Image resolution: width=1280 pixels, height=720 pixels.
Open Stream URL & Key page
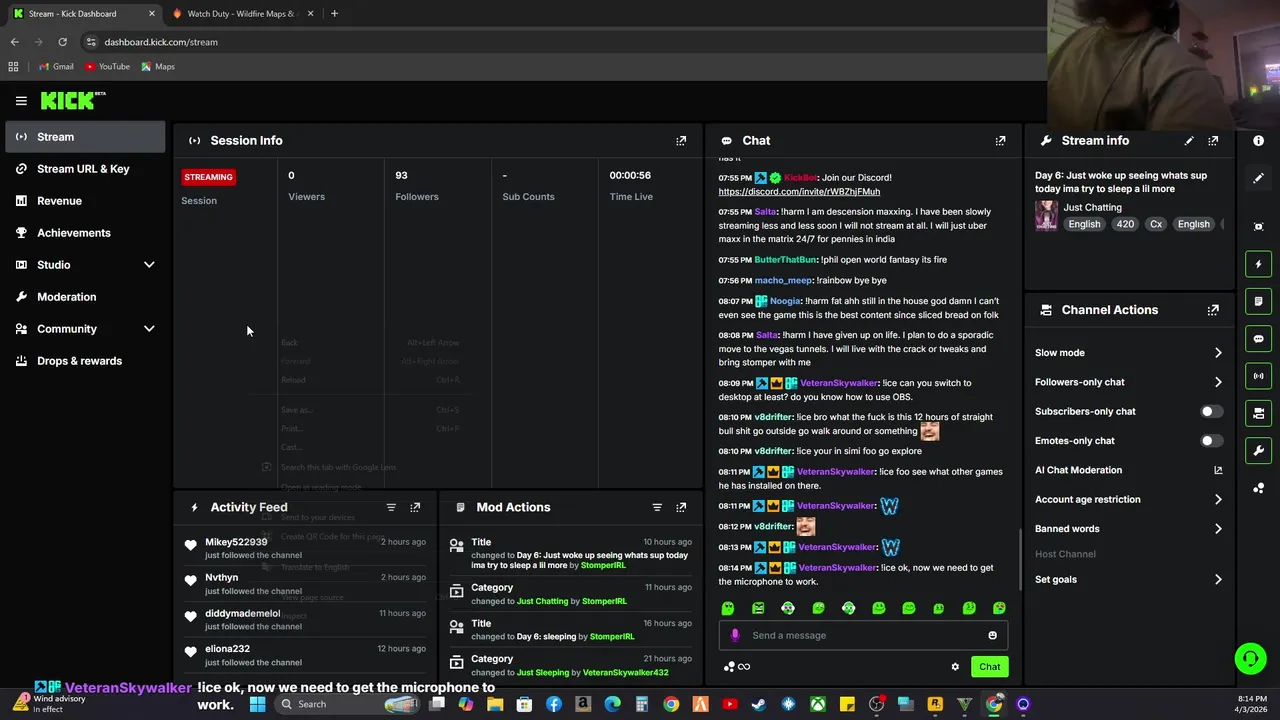click(x=85, y=169)
